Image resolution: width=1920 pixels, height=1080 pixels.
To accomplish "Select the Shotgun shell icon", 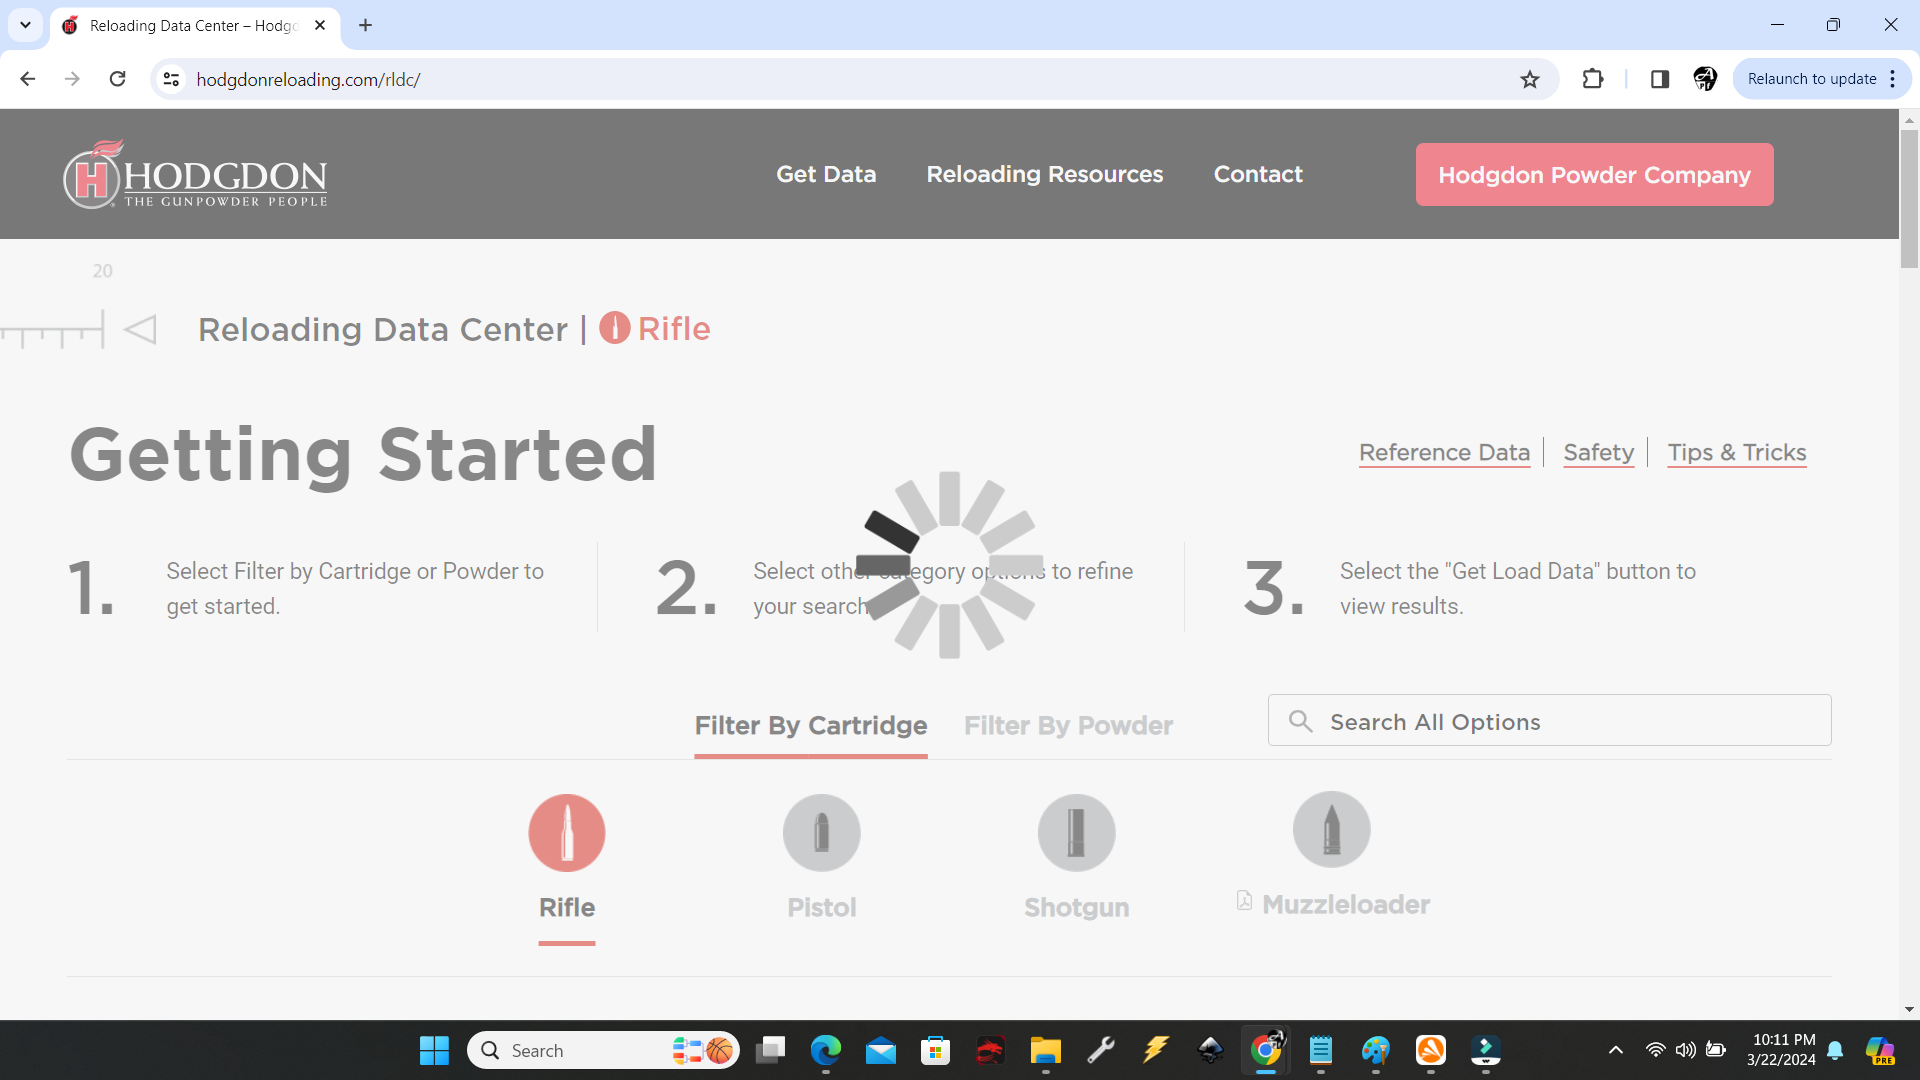I will 1077,833.
